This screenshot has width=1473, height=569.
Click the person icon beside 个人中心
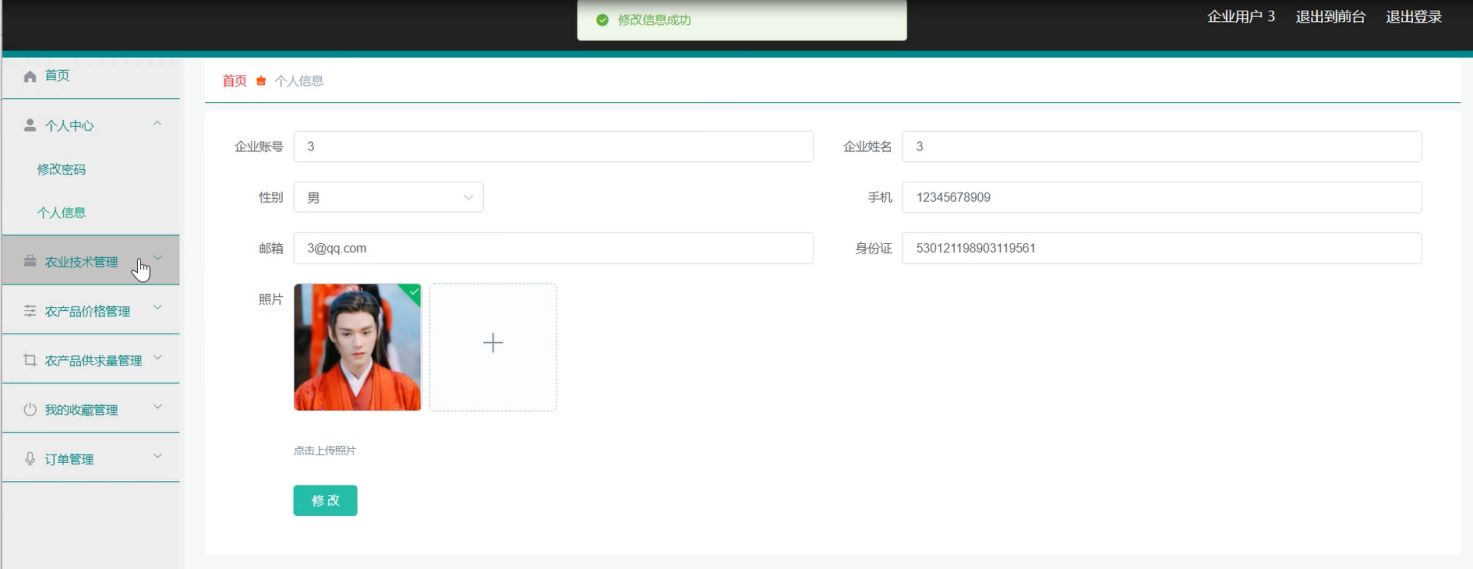pos(30,125)
